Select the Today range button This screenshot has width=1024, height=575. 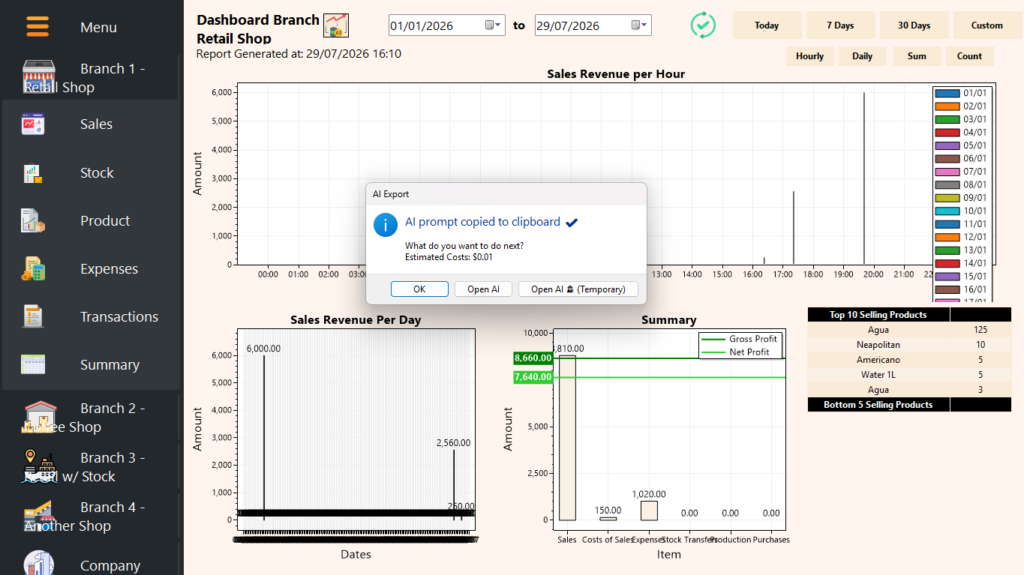(767, 25)
